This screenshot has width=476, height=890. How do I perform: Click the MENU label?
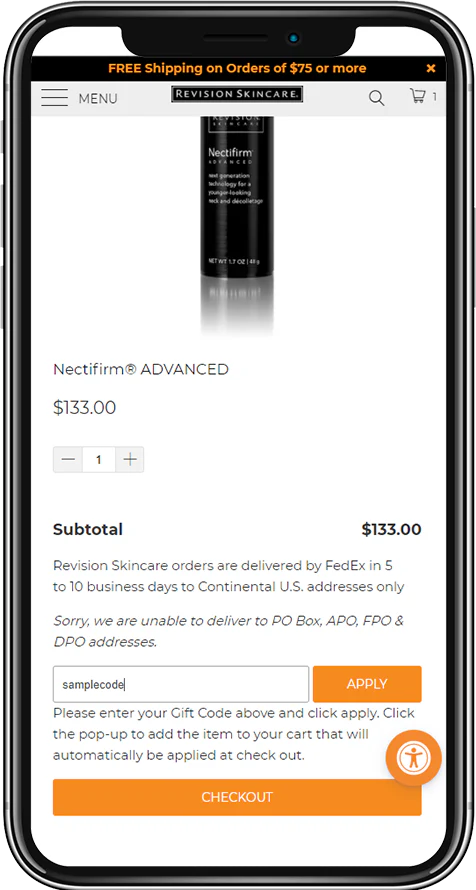98,98
